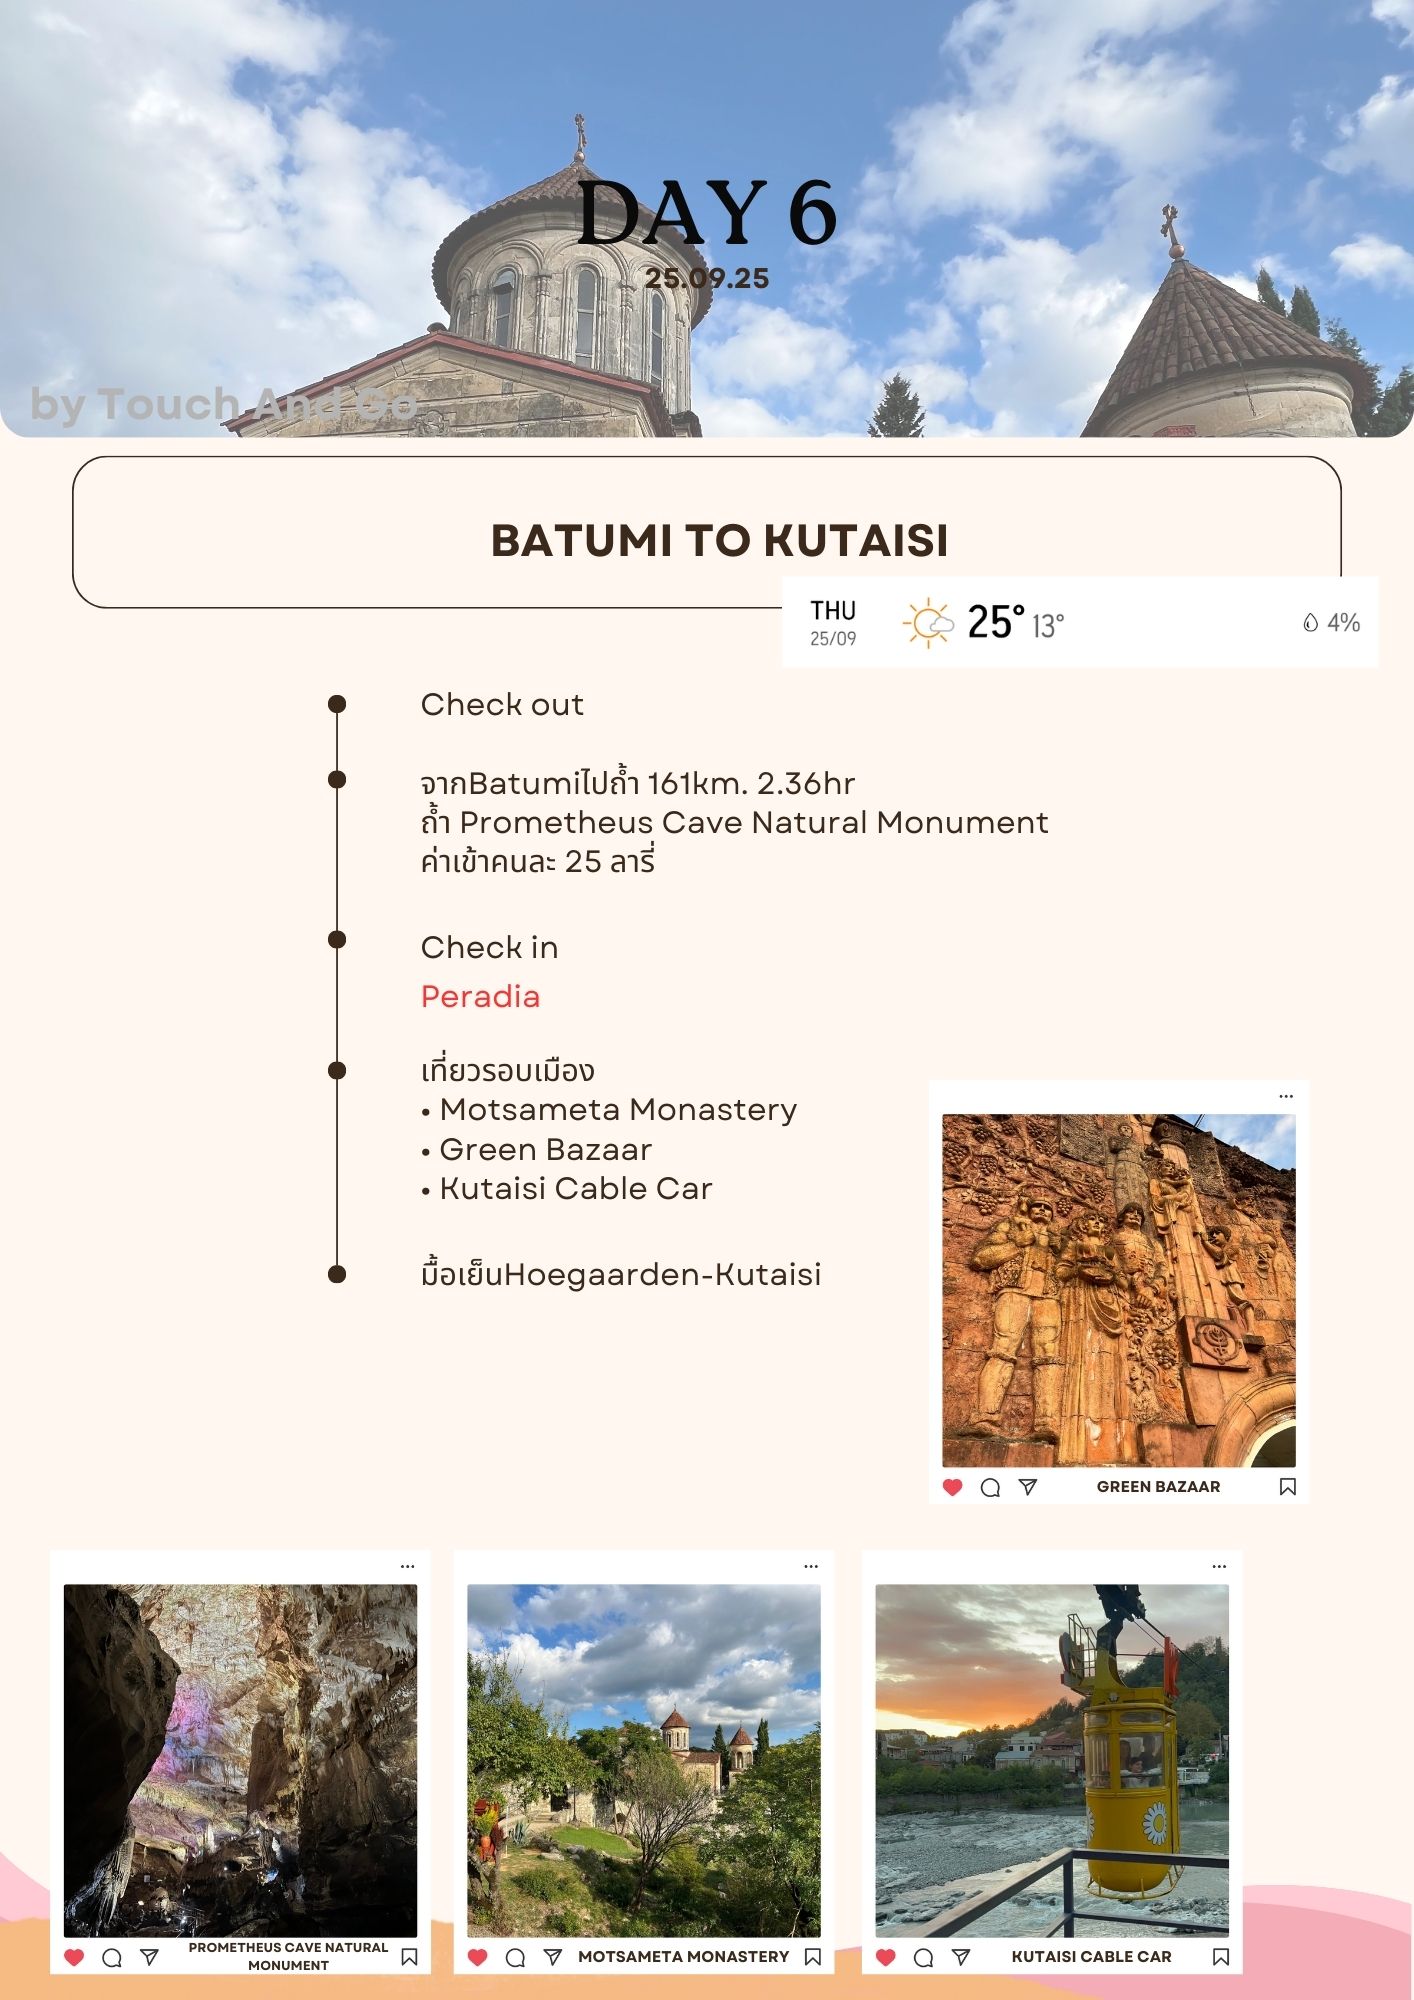This screenshot has width=1414, height=2000.
Task: Click share icon on Motsameta Monastery card
Action: coord(553,1957)
